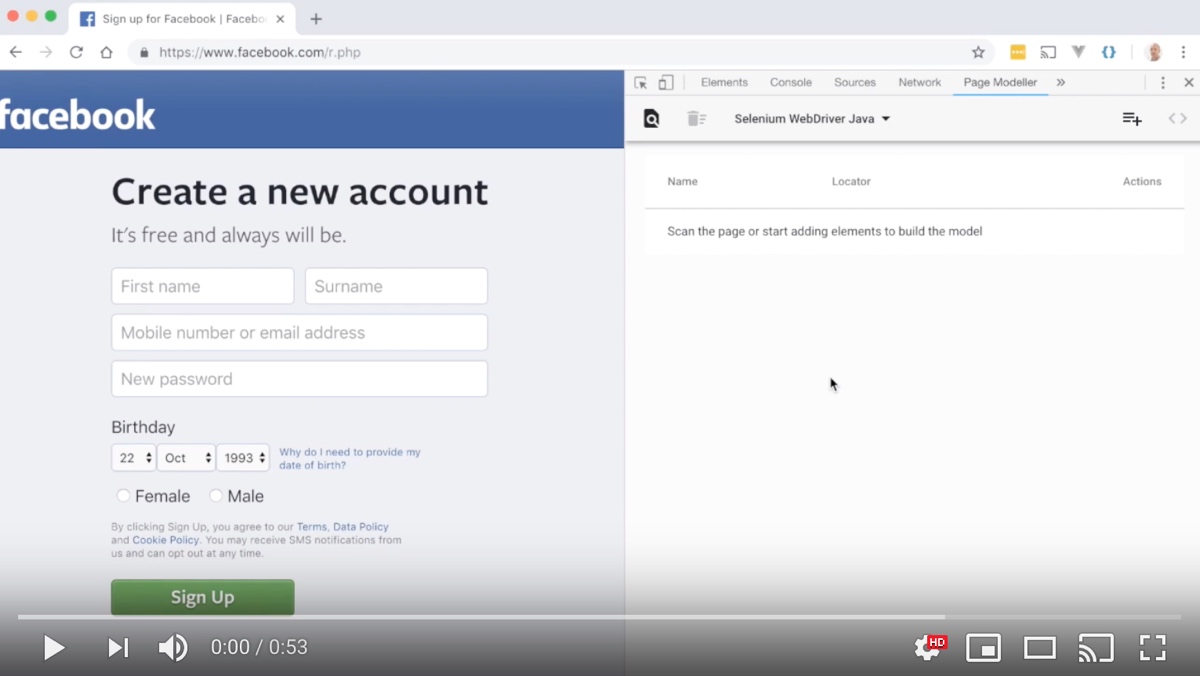Toggle the device toolbar in DevTools
This screenshot has width=1200, height=676.
coord(666,83)
